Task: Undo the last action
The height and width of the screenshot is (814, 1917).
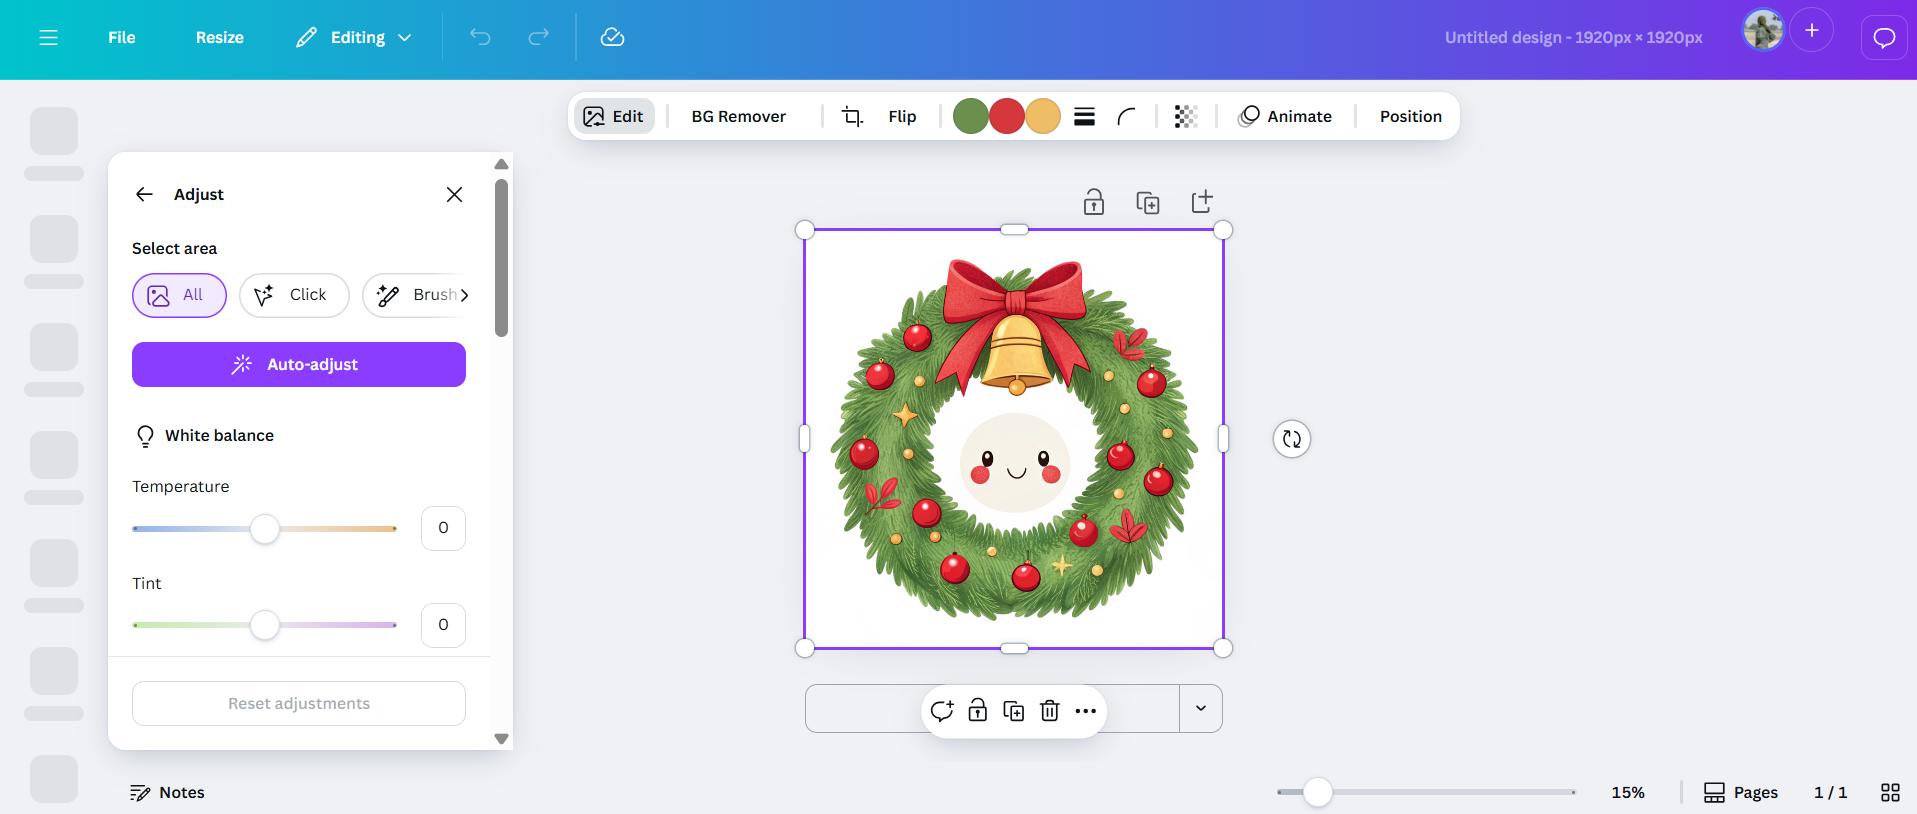Action: (481, 37)
